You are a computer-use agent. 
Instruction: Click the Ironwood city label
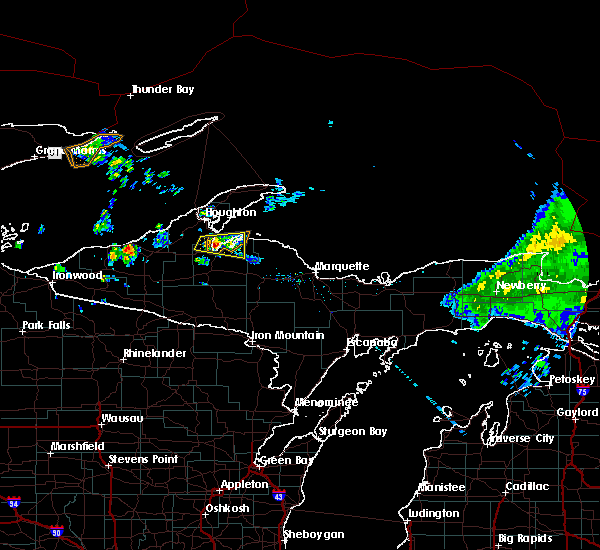(77, 276)
